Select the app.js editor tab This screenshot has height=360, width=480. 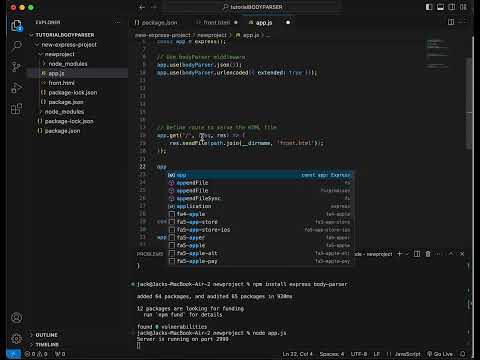pyautogui.click(x=264, y=23)
